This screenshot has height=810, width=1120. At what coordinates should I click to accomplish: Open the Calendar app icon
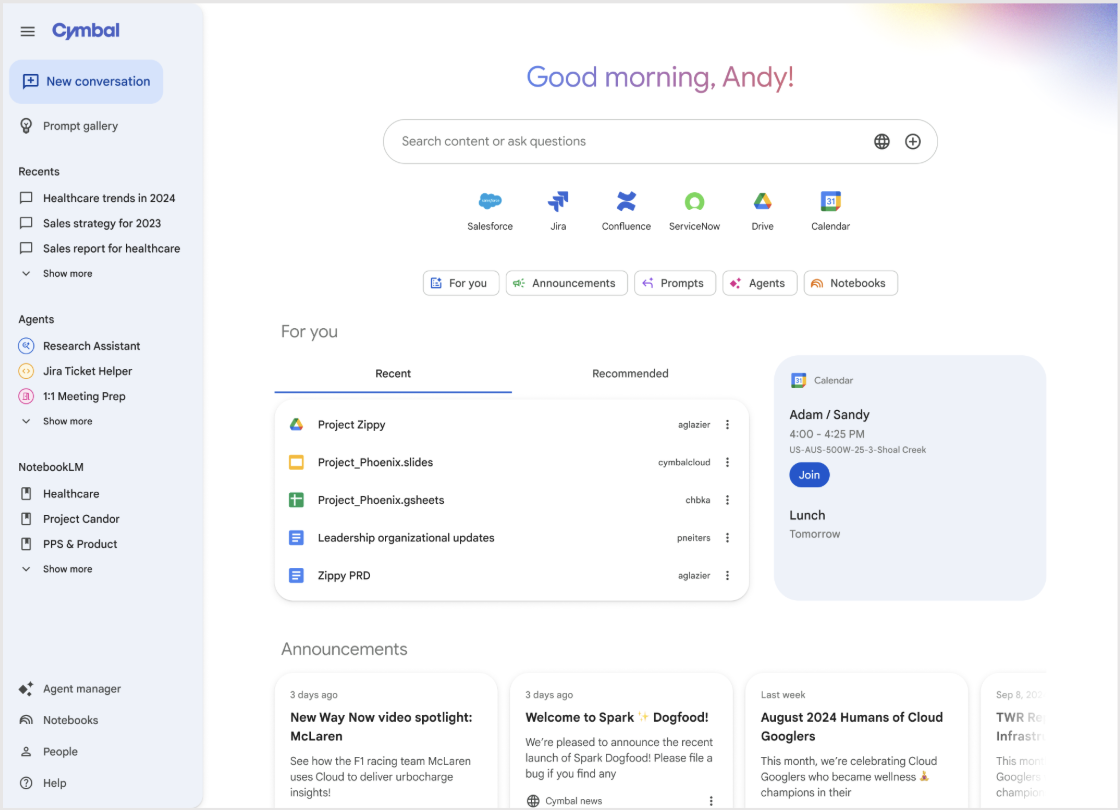point(831,201)
